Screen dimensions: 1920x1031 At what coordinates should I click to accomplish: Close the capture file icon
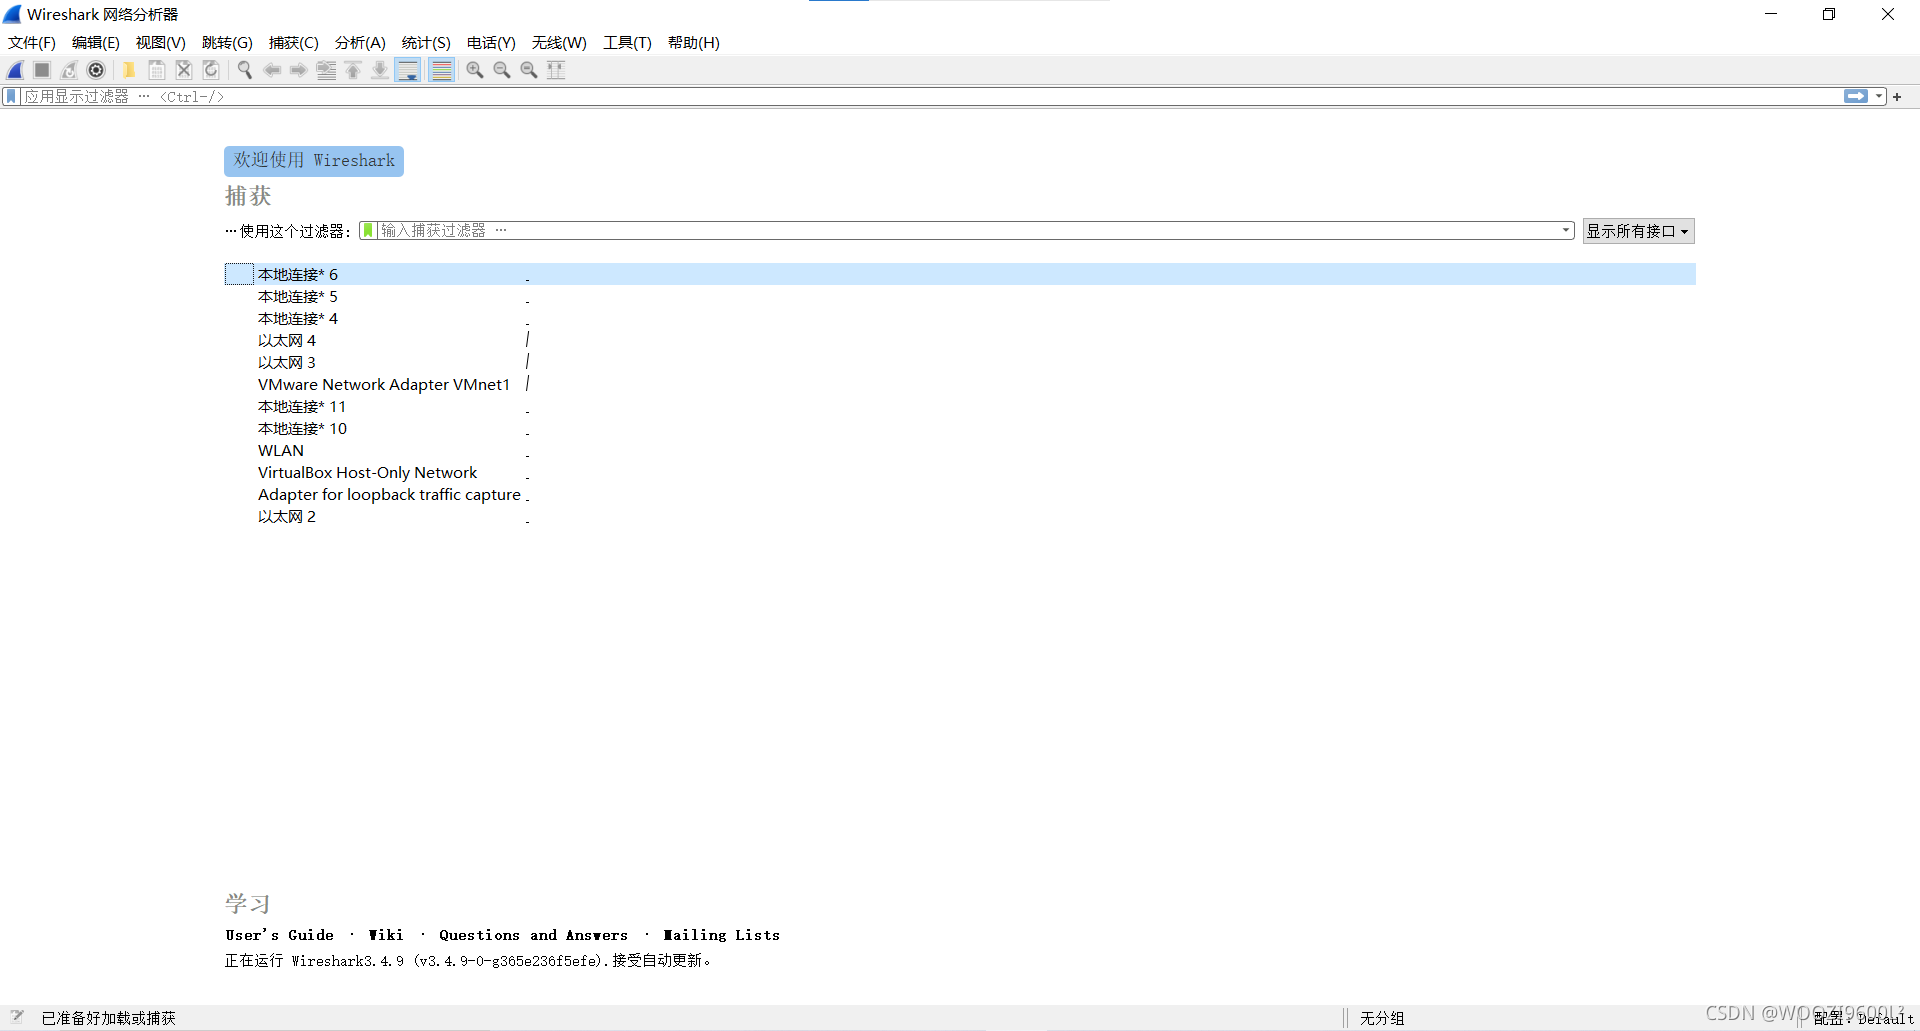click(184, 70)
